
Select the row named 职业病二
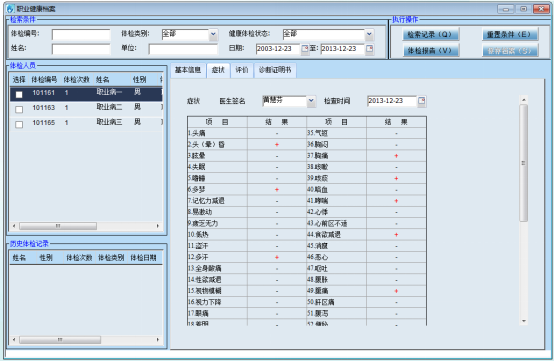86,108
